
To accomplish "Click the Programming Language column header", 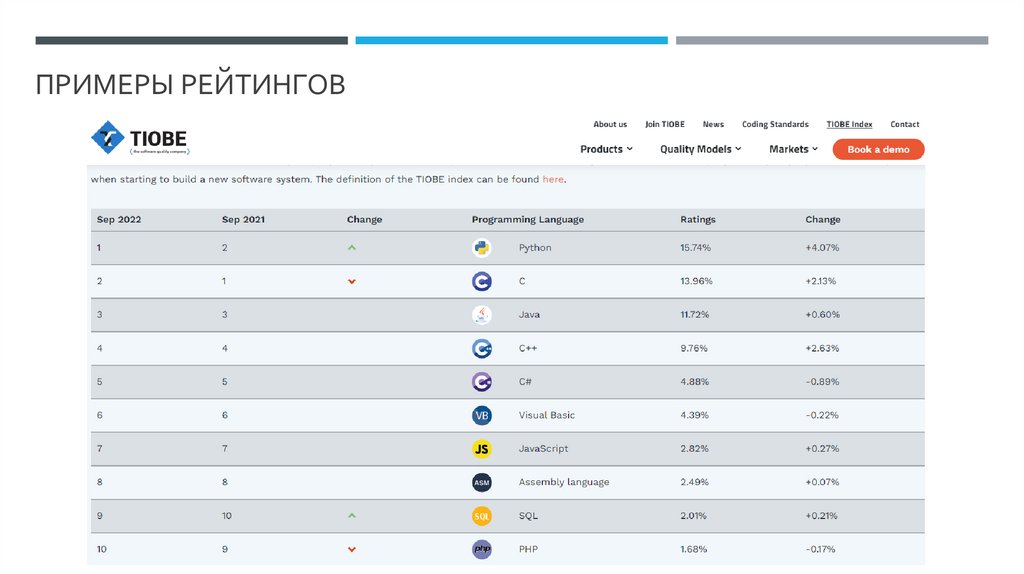I will tap(528, 219).
